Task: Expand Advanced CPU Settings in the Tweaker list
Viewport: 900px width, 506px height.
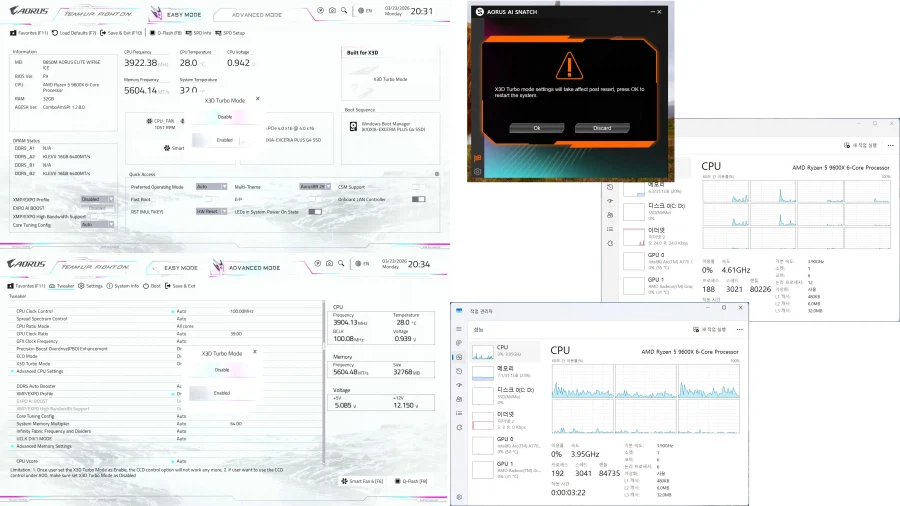Action: point(40,371)
